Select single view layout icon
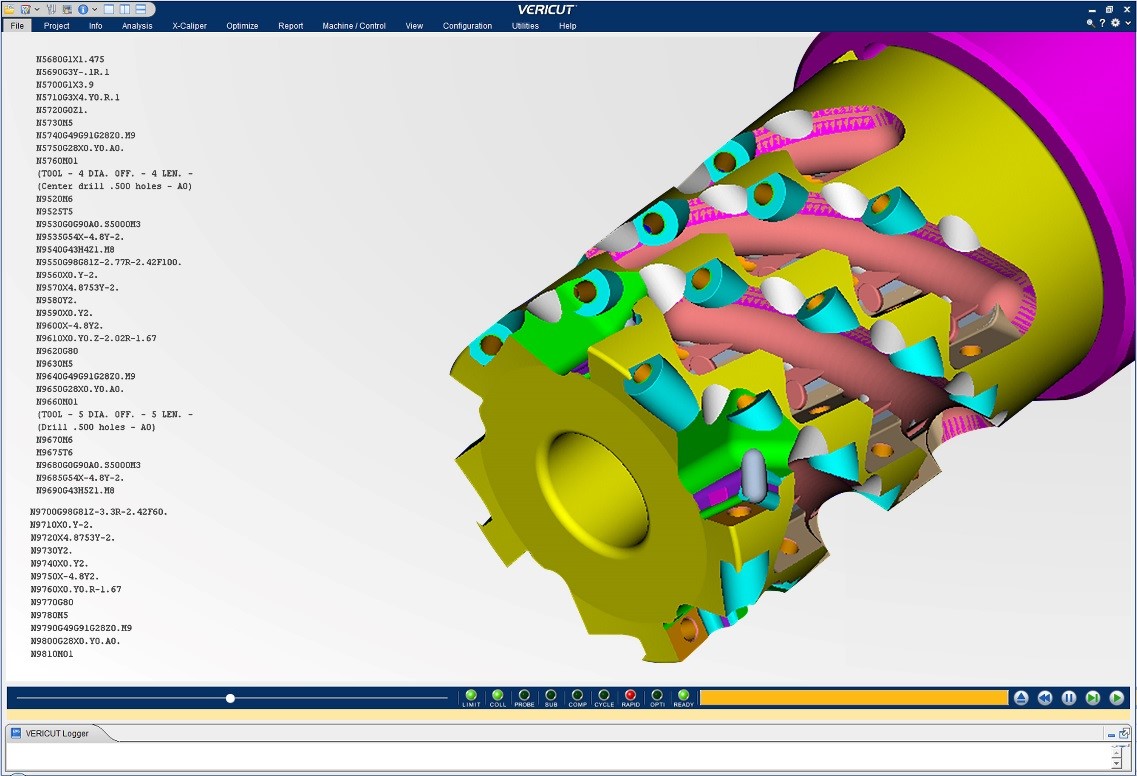Image resolution: width=1137 pixels, height=776 pixels. point(109,9)
